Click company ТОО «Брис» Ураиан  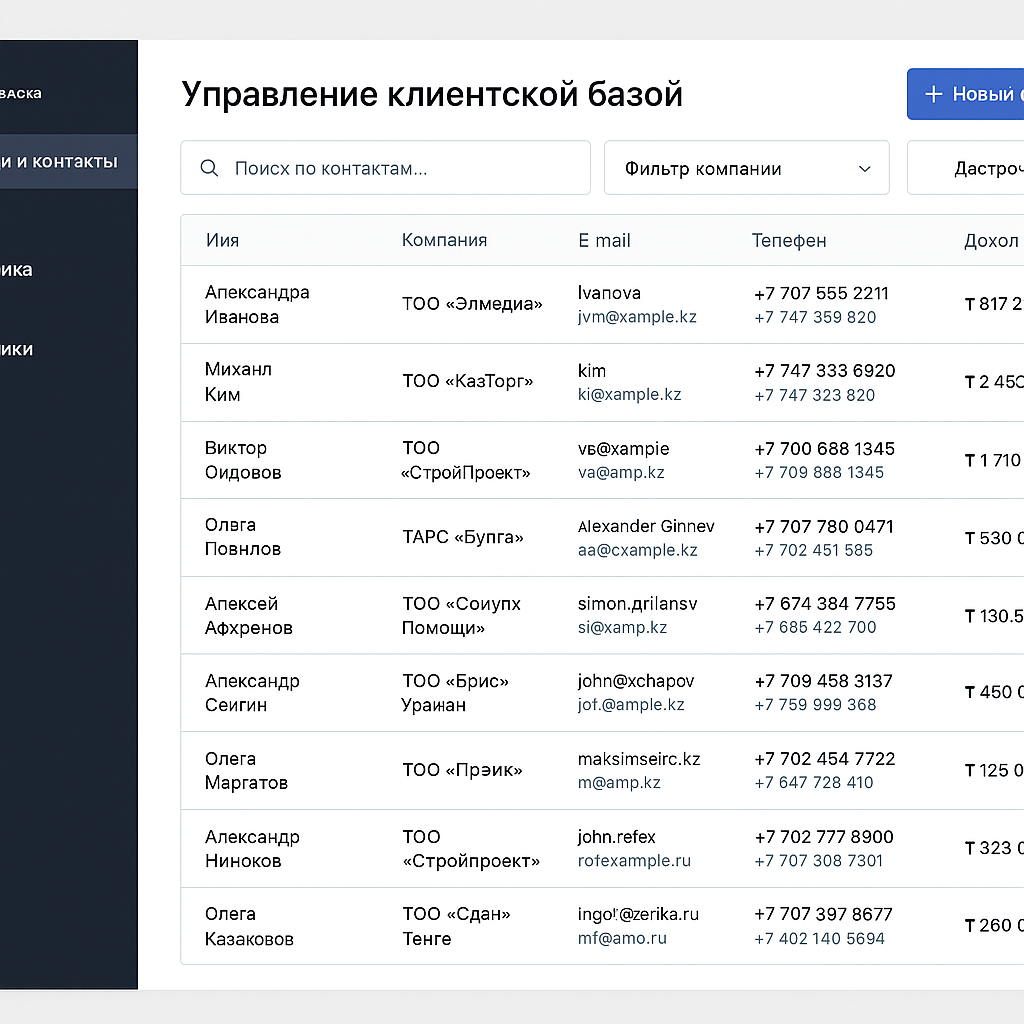pos(455,692)
